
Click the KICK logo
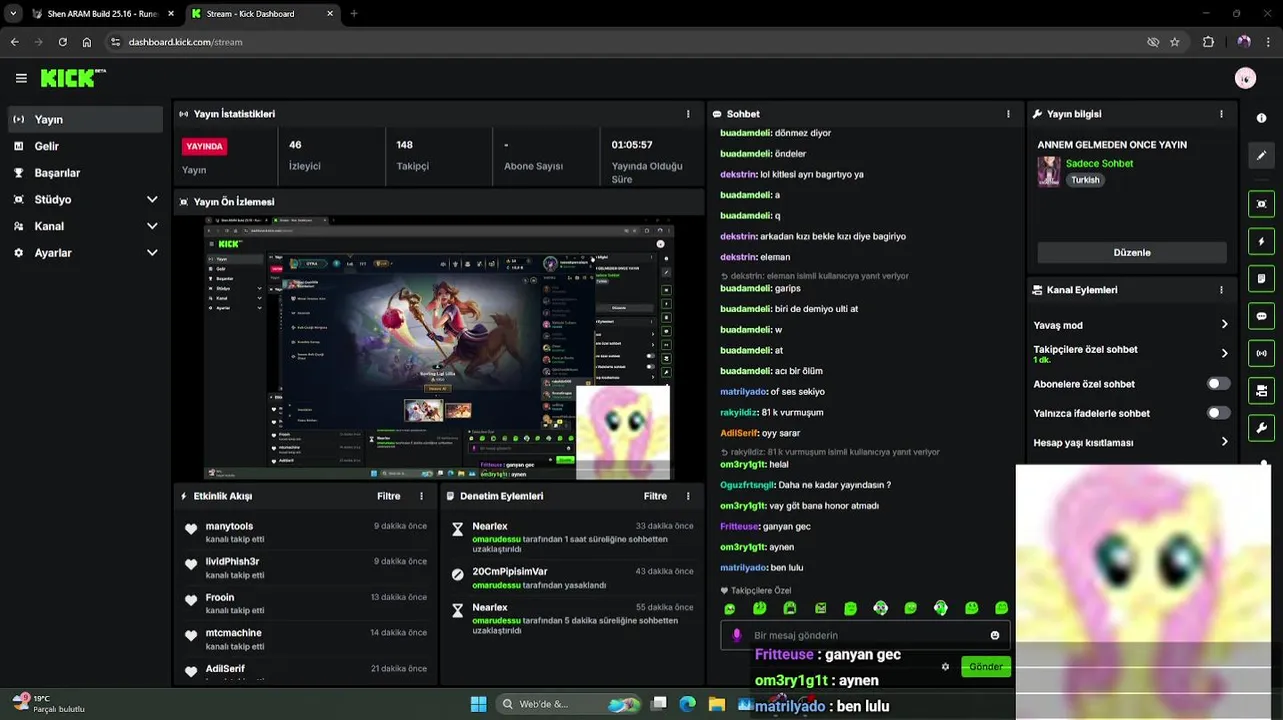click(x=73, y=78)
